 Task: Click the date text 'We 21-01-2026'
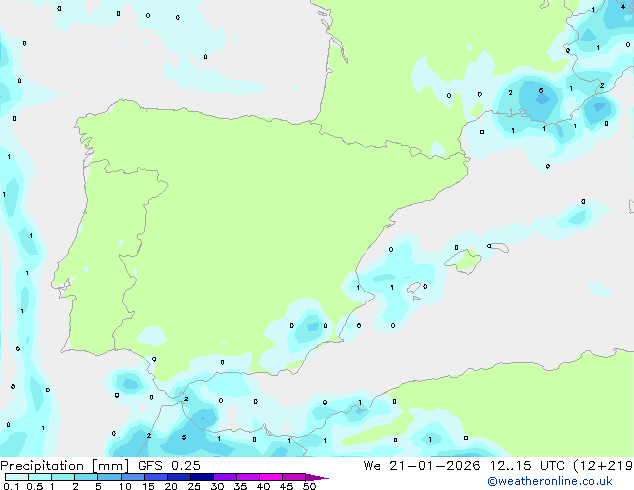coord(422,466)
